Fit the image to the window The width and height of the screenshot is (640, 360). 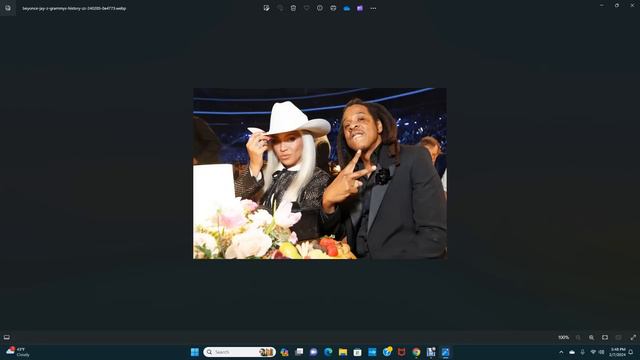605,338
